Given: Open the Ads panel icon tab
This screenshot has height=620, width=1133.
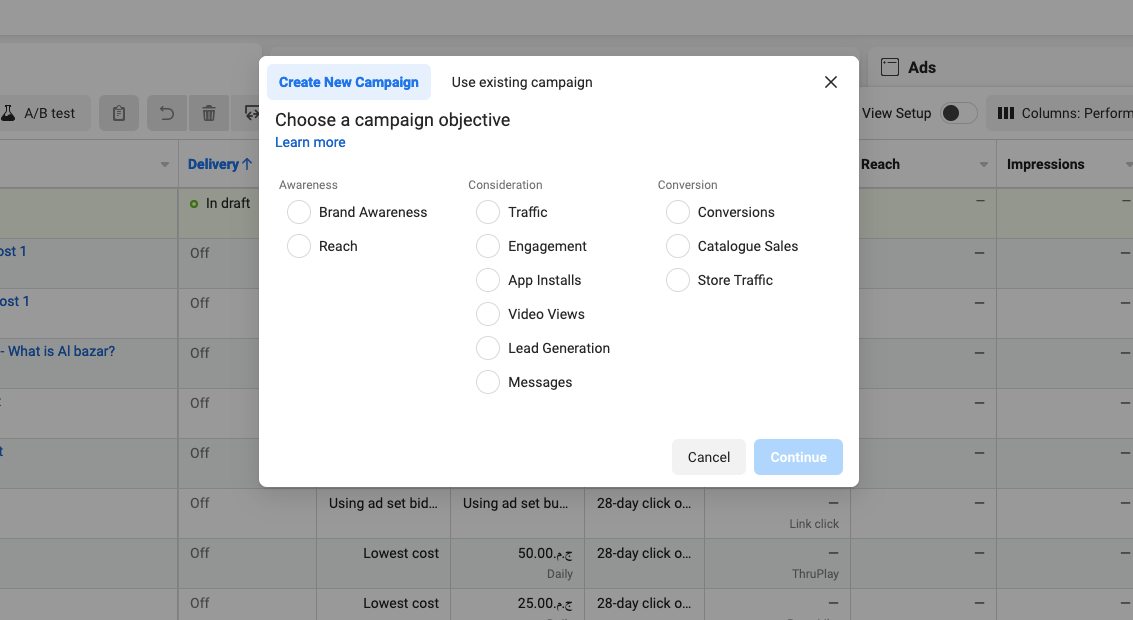Looking at the screenshot, I should (x=889, y=67).
